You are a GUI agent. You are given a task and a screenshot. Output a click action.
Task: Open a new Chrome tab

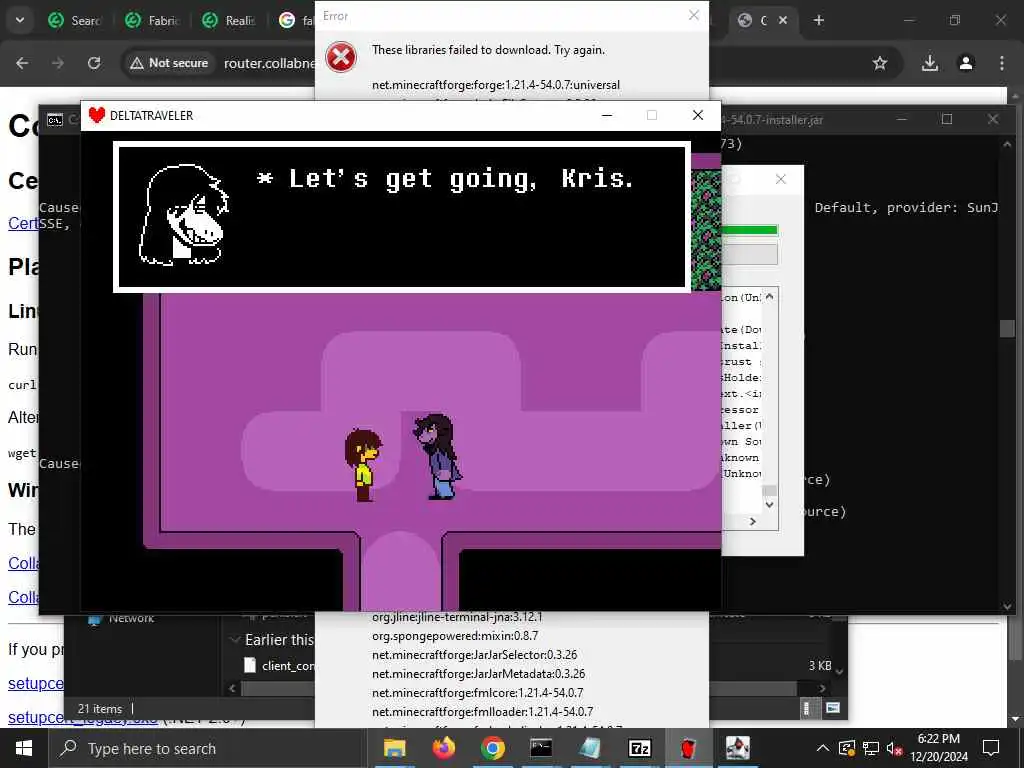point(819,20)
